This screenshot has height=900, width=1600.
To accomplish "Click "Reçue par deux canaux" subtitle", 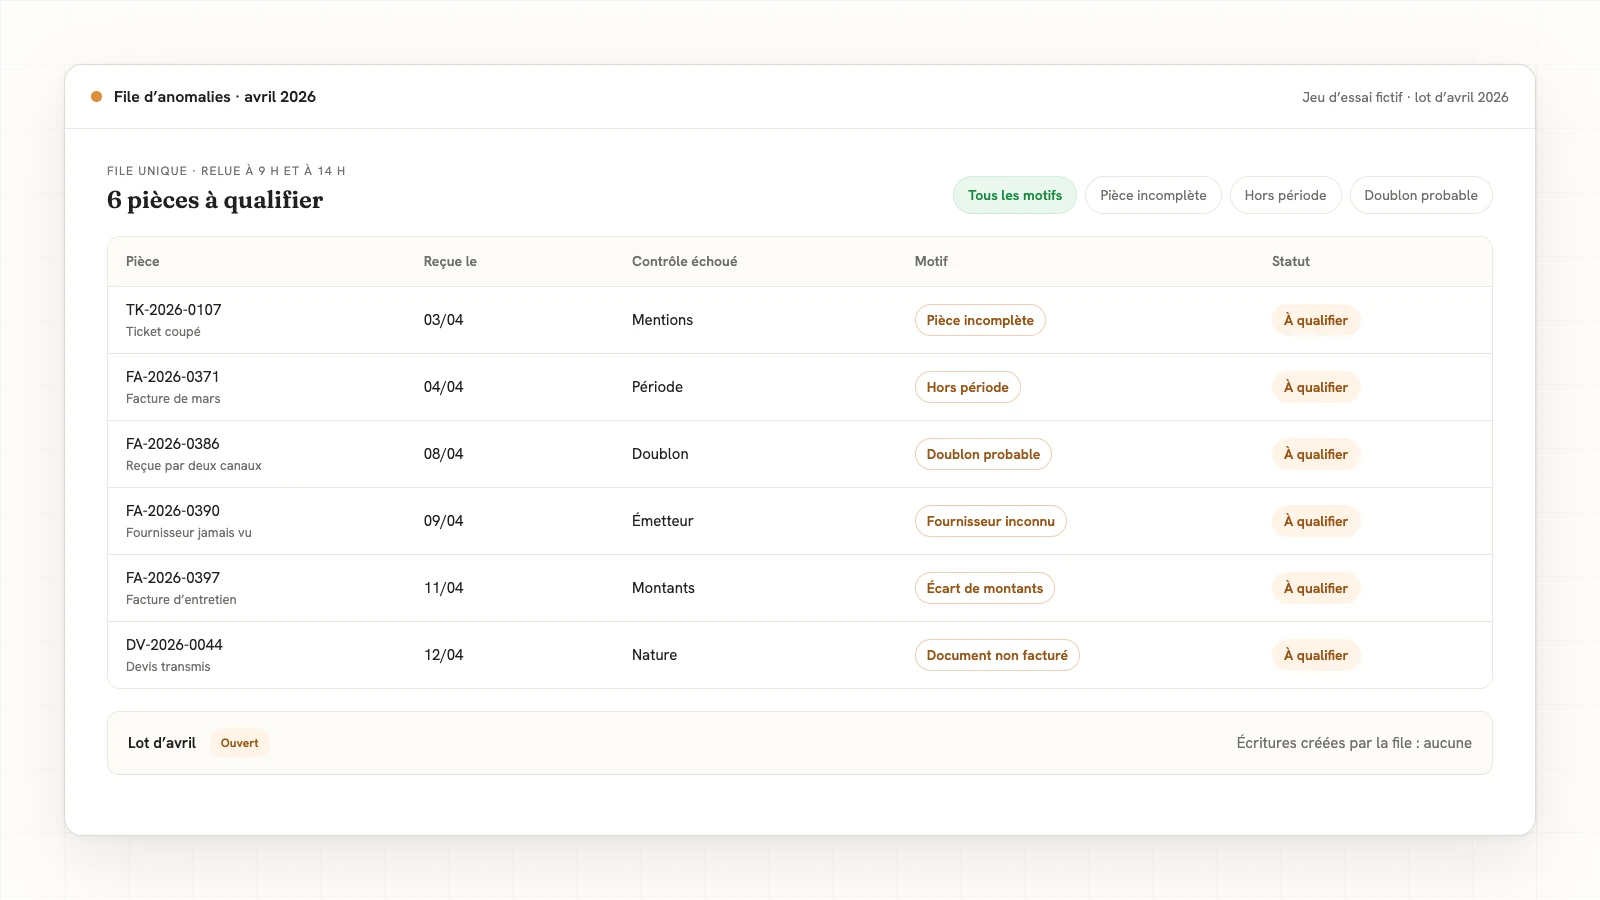I will coord(194,466).
